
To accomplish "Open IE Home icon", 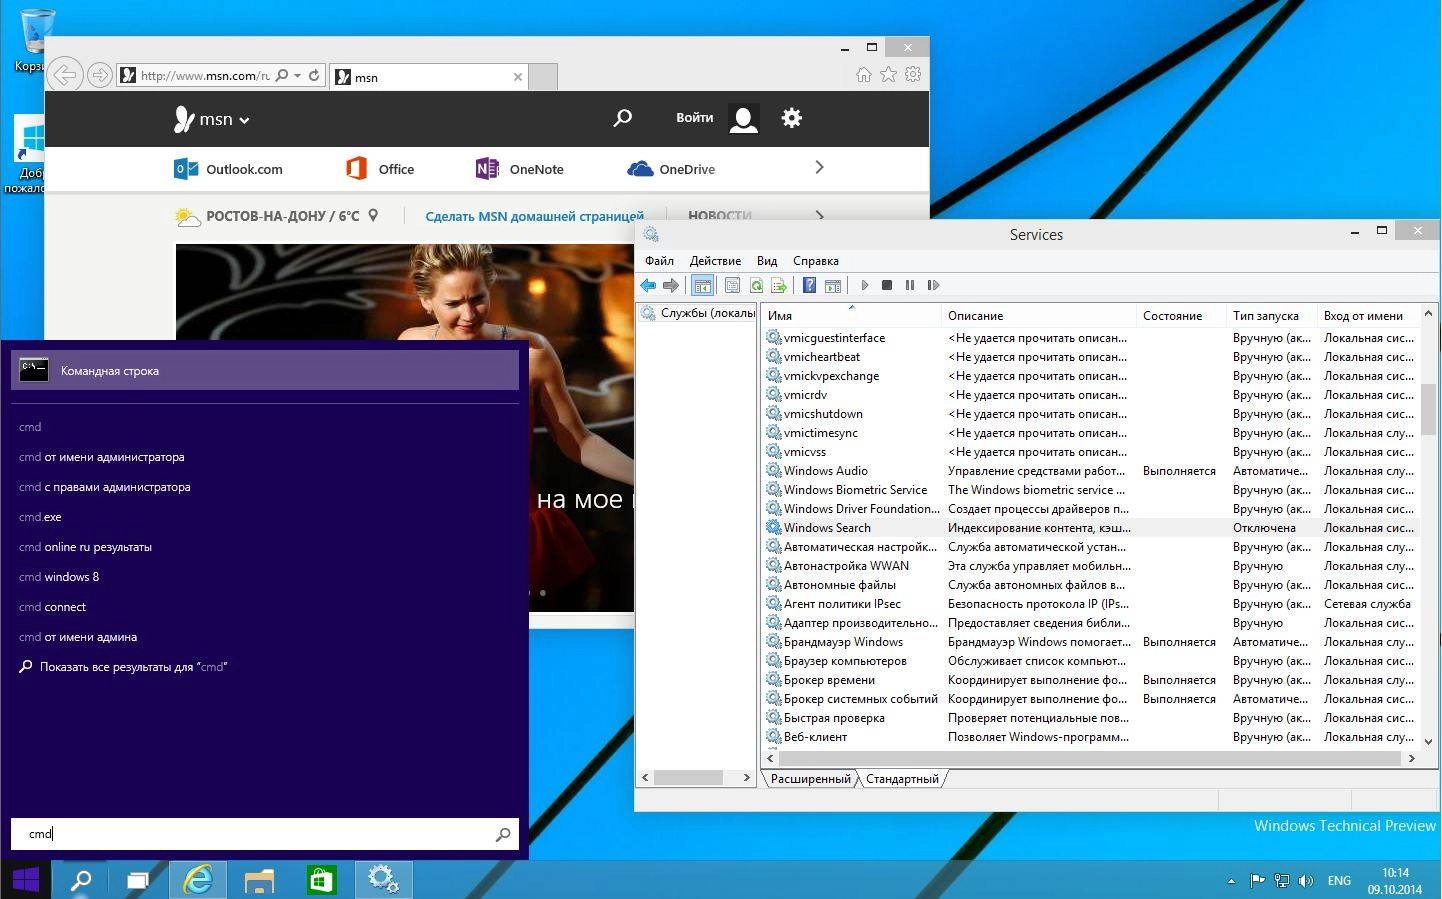I will tap(864, 74).
